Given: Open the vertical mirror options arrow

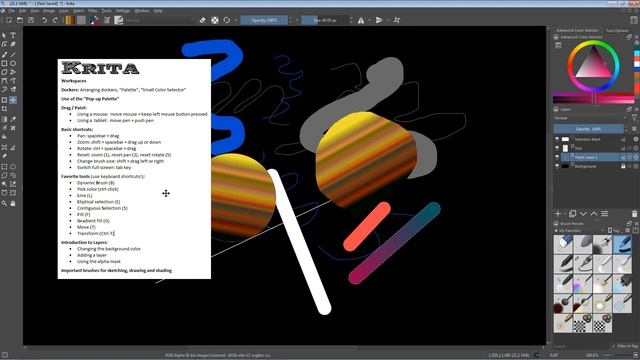Looking at the screenshot, I should point(387,20).
